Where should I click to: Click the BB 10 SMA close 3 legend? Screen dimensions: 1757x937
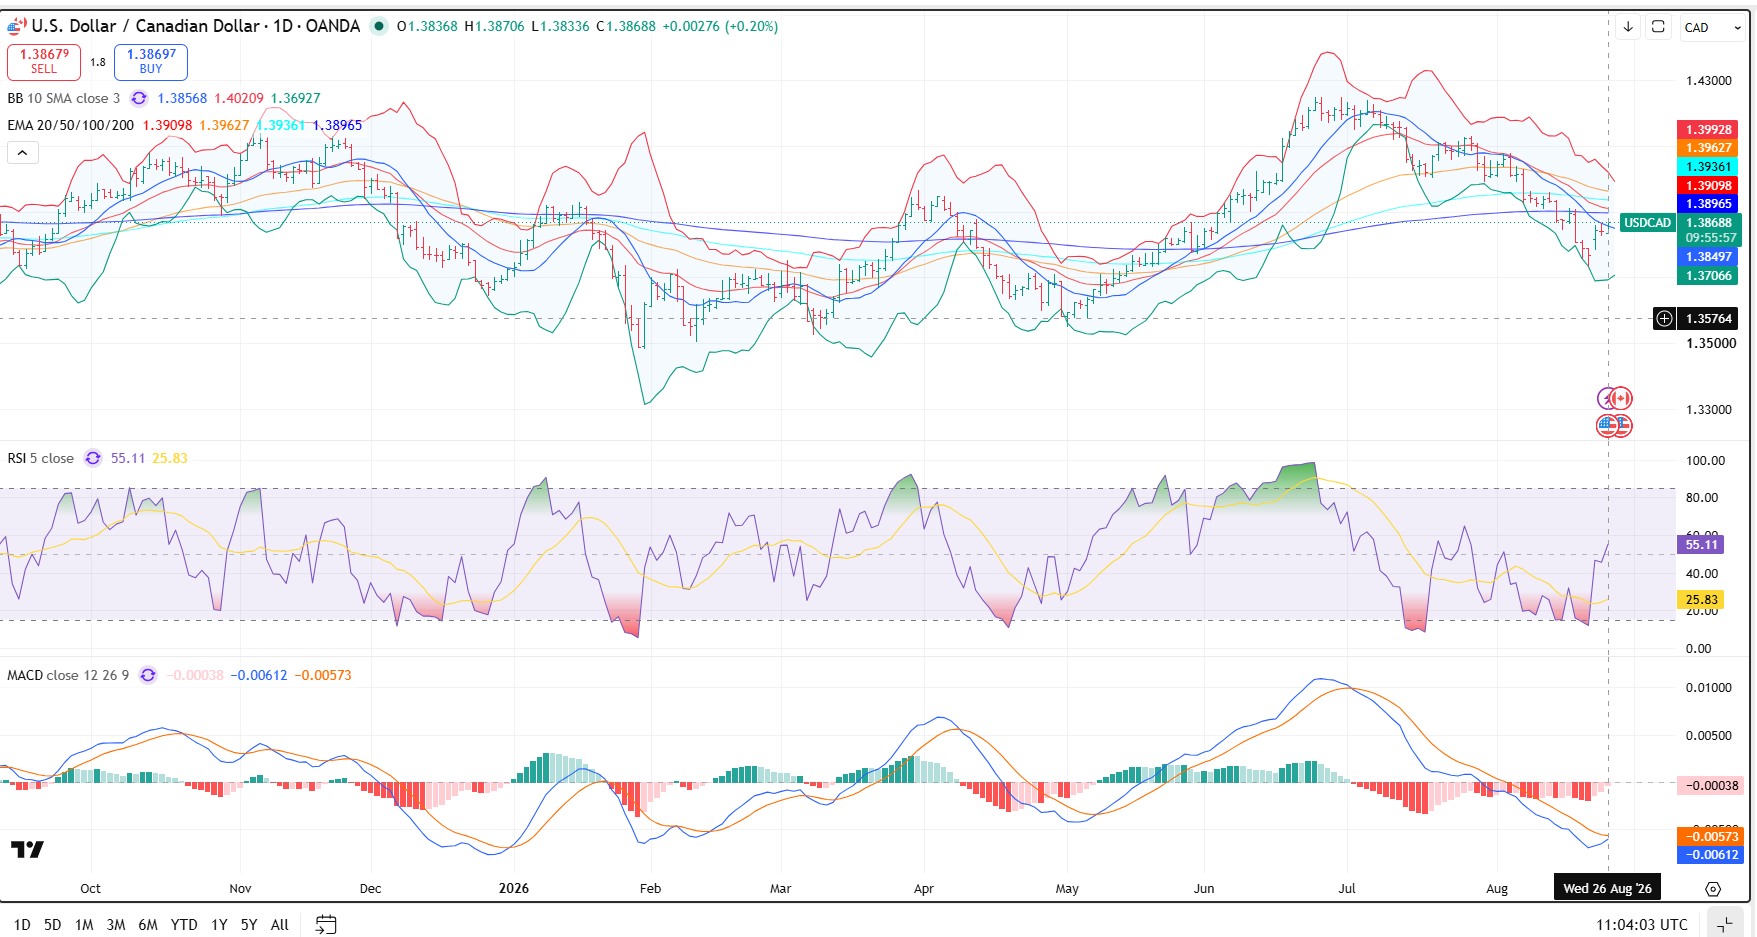[64, 98]
